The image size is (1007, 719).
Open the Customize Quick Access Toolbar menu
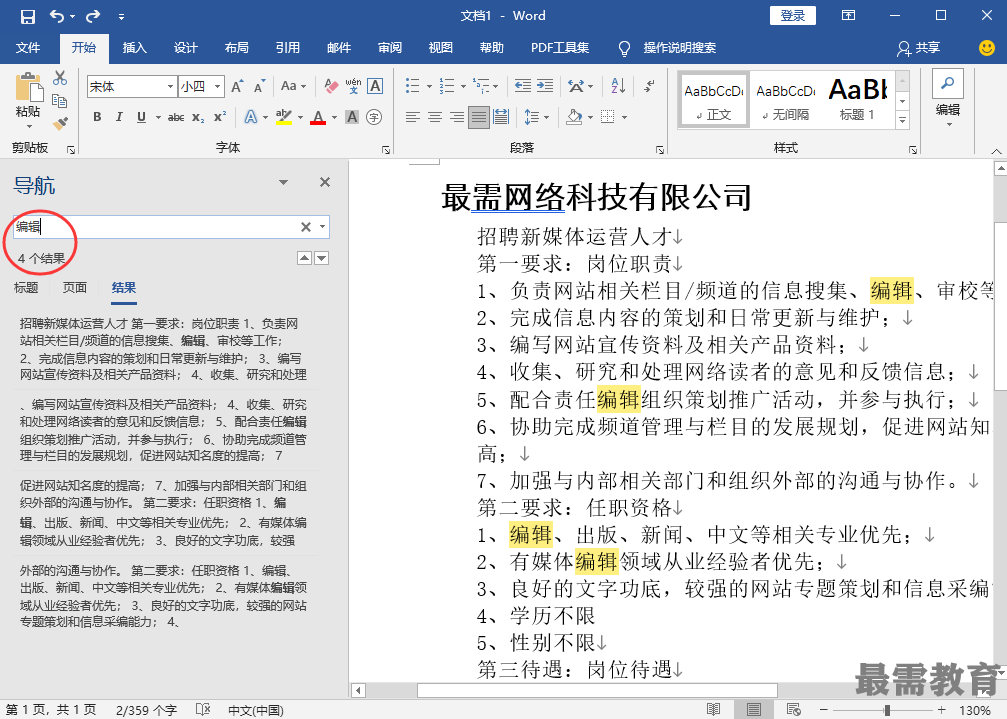click(121, 17)
